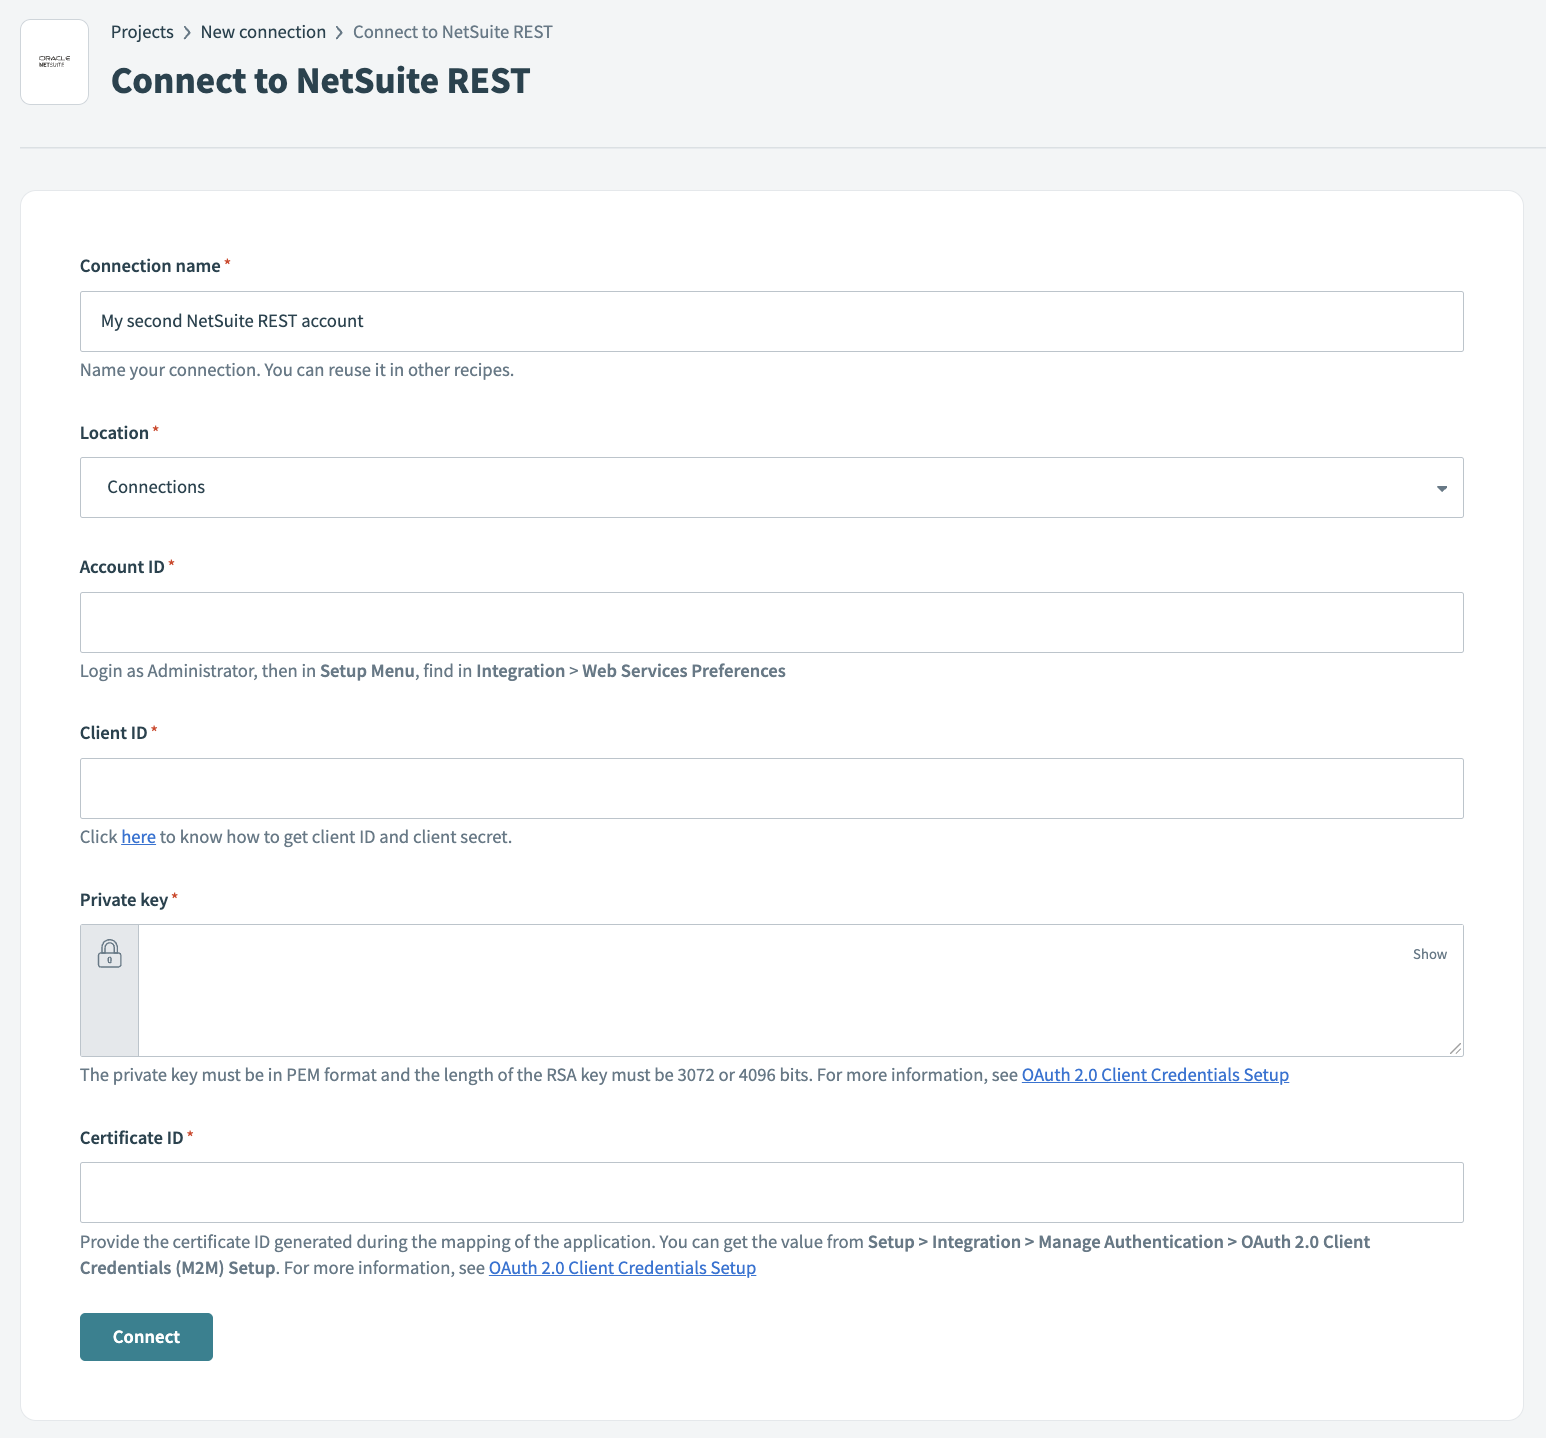
Task: Grab the Private key textarea resize handle
Action: pos(1455,1048)
